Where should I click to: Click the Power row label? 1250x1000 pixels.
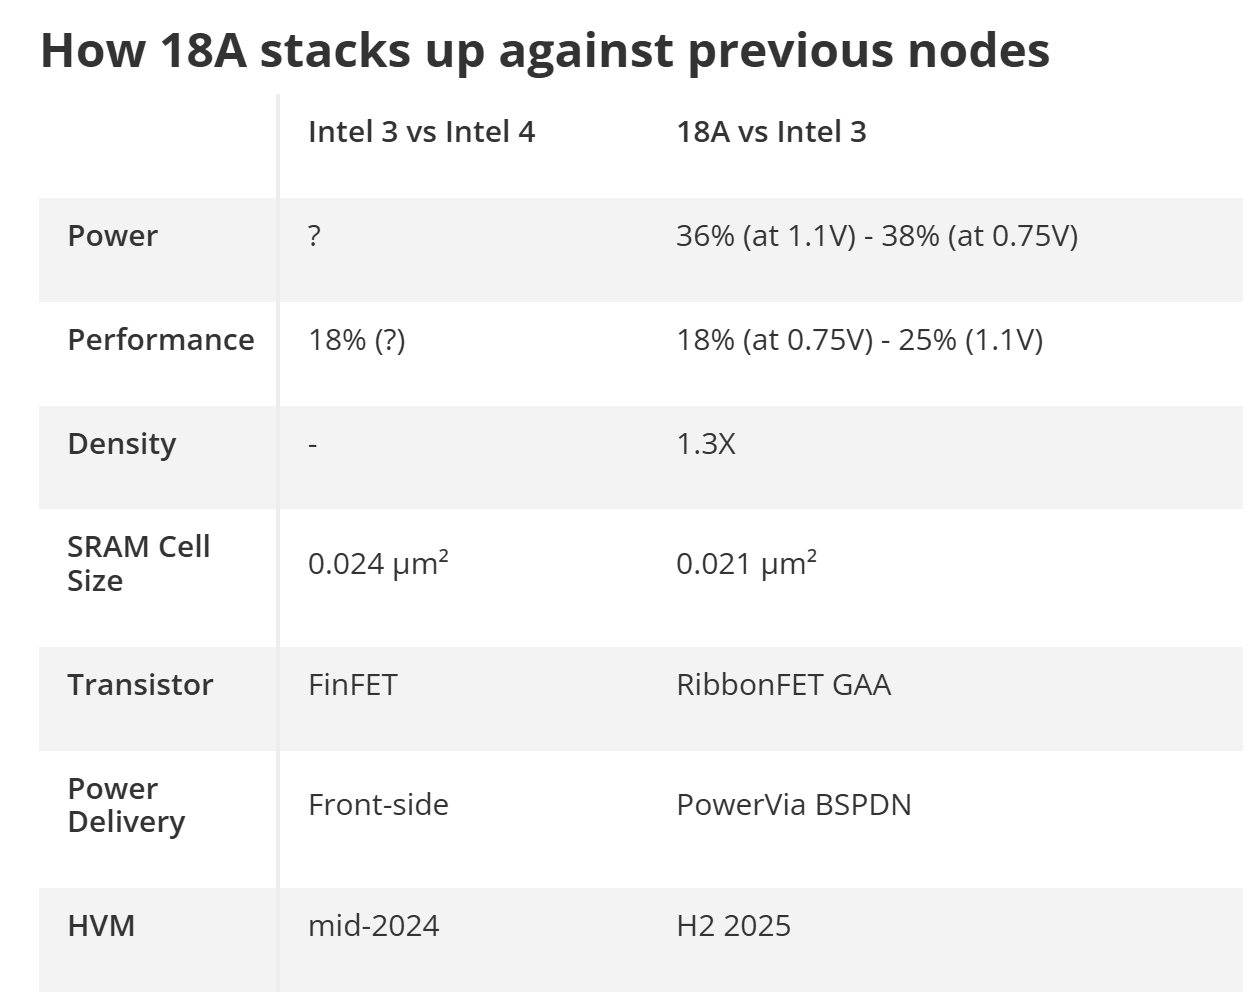(112, 236)
